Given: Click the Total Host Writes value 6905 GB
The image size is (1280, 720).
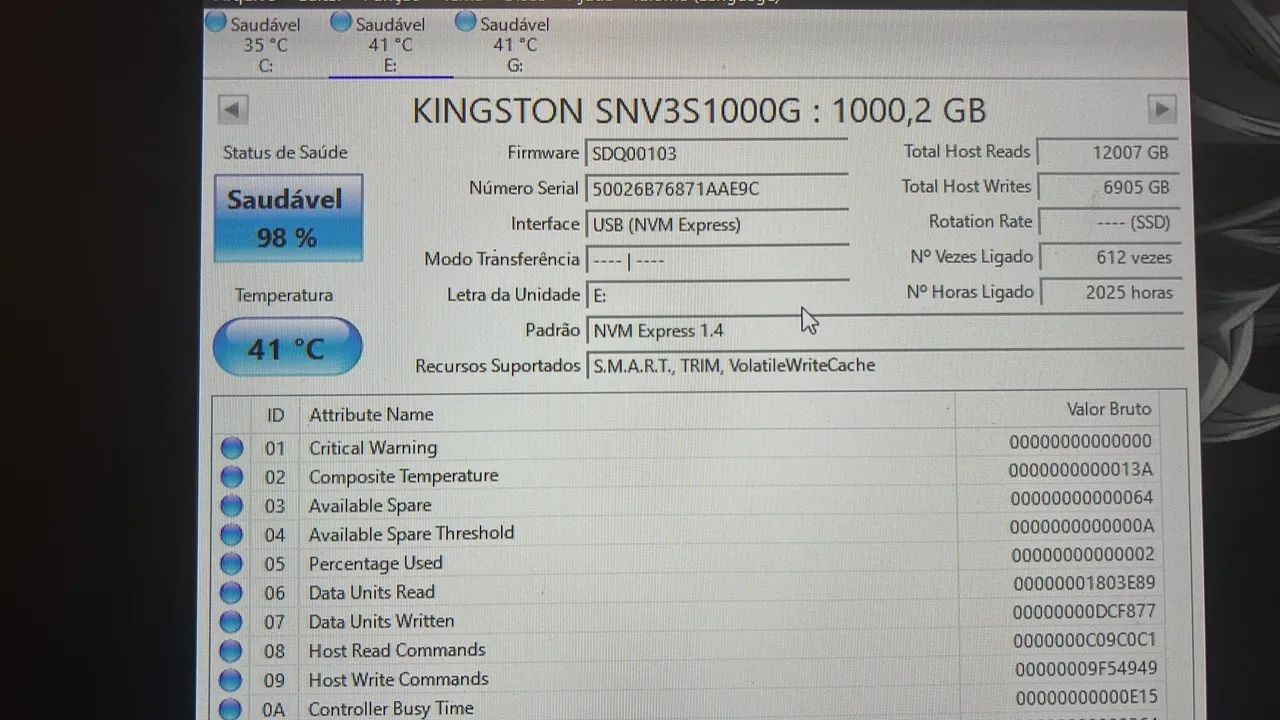Looking at the screenshot, I should point(1109,188).
